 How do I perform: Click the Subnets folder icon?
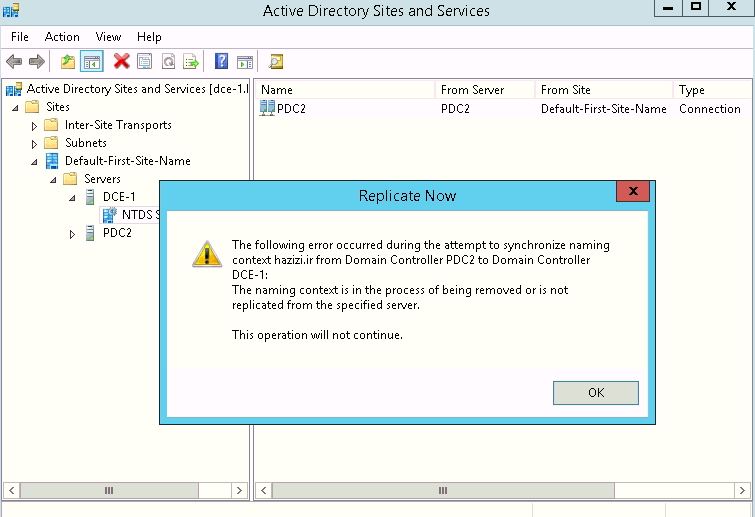coord(51,142)
